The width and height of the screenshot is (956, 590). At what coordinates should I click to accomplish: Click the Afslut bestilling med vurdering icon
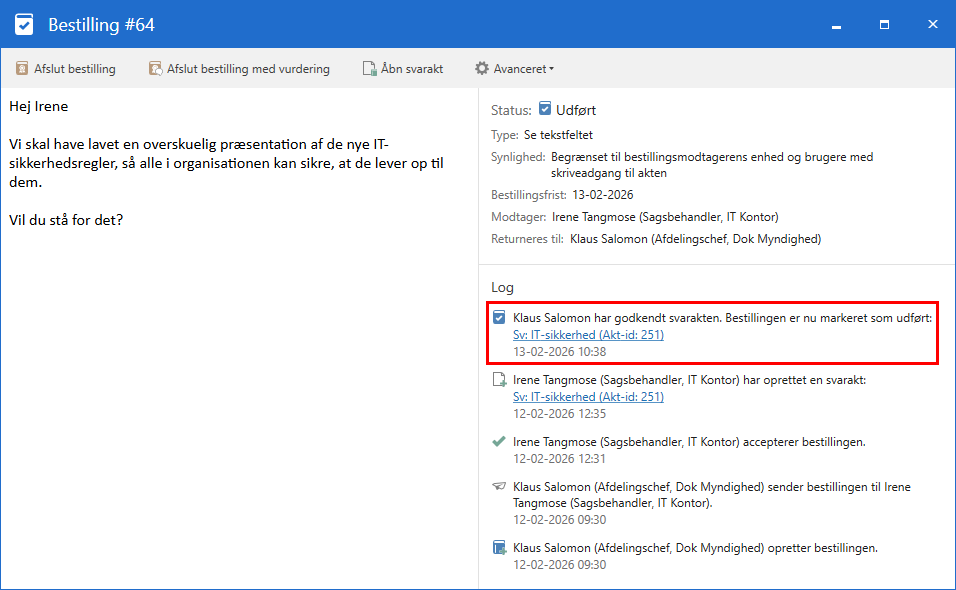(155, 69)
